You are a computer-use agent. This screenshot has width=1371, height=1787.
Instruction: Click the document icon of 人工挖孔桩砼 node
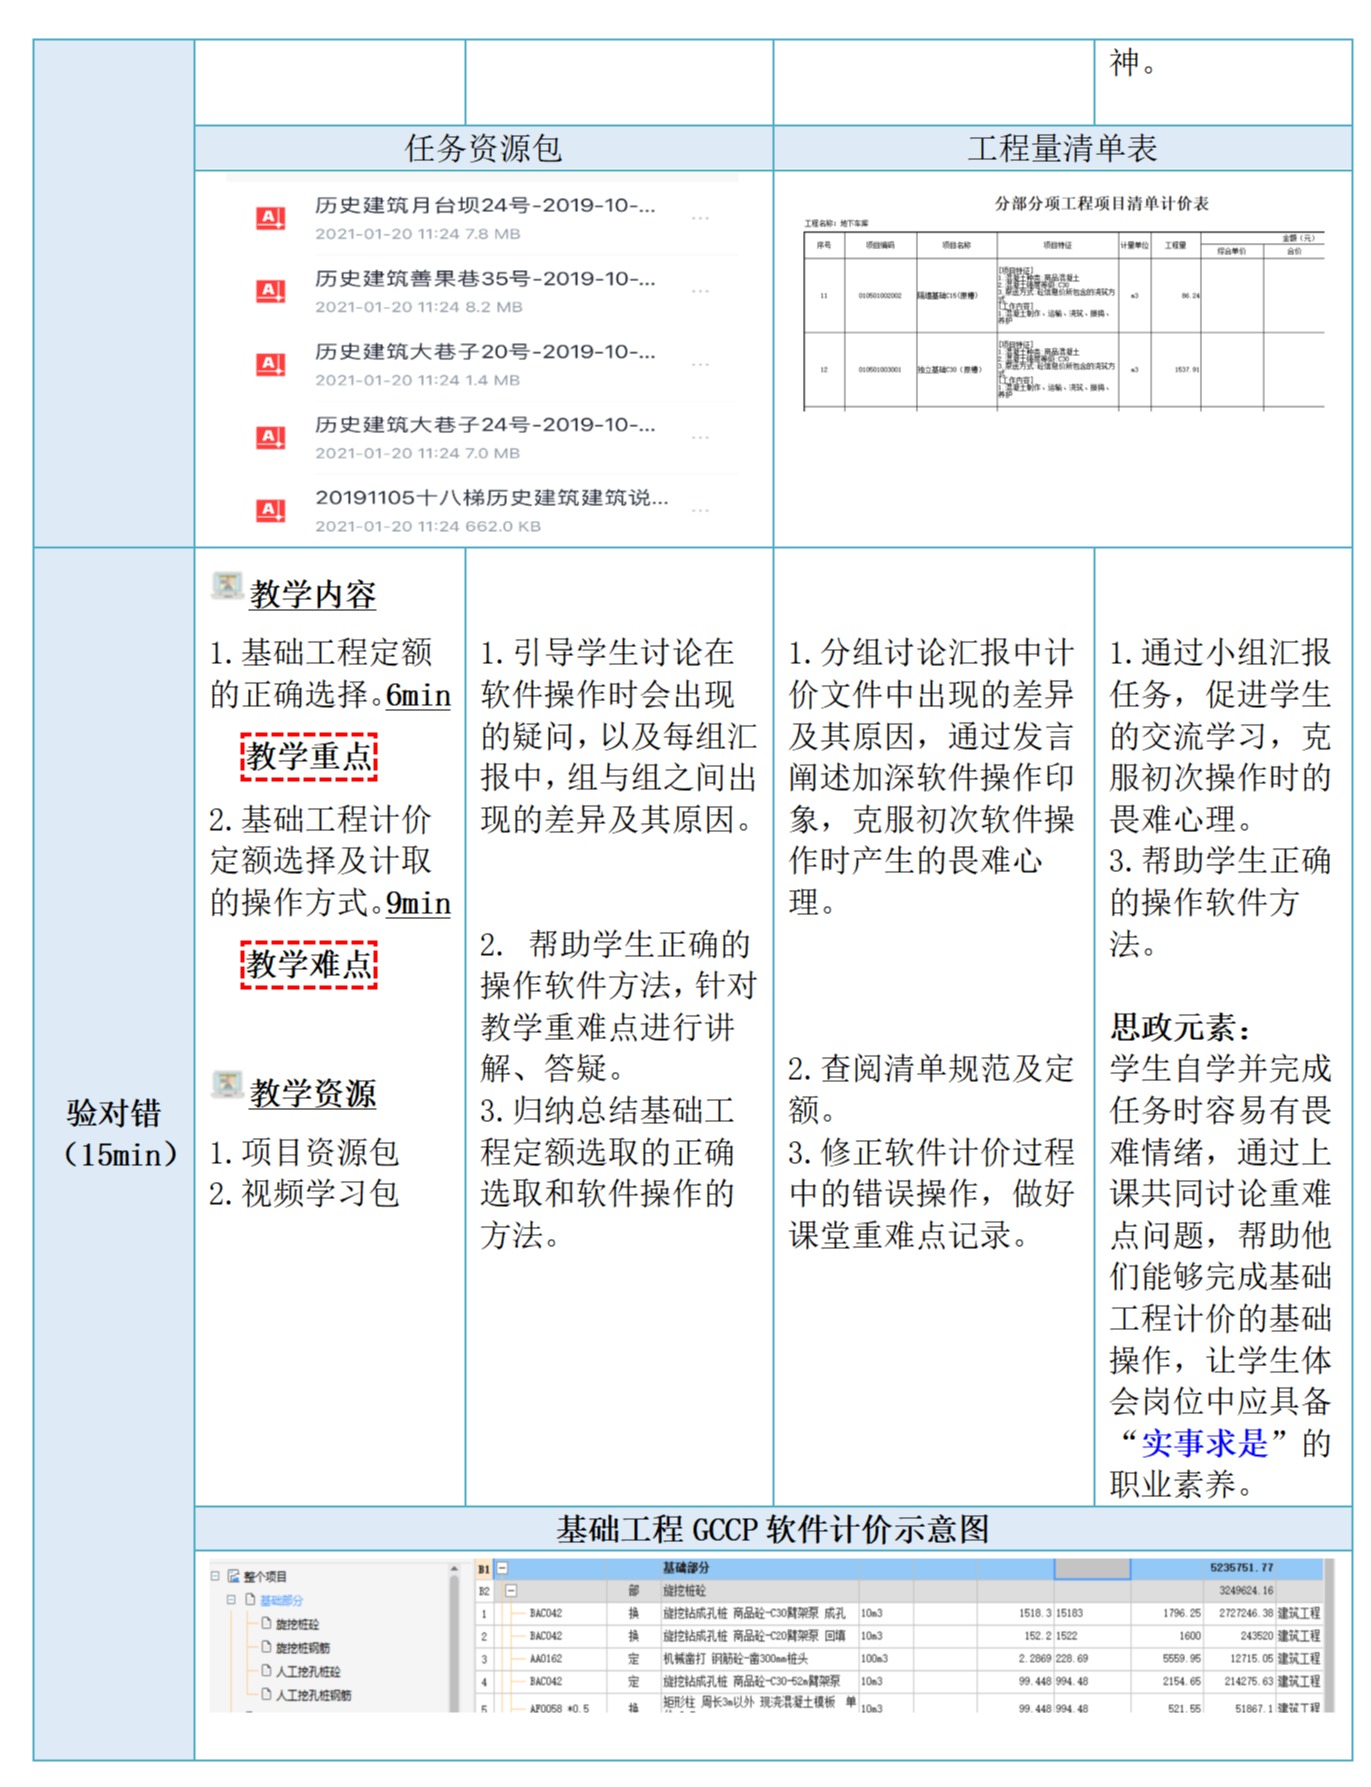tap(266, 1670)
